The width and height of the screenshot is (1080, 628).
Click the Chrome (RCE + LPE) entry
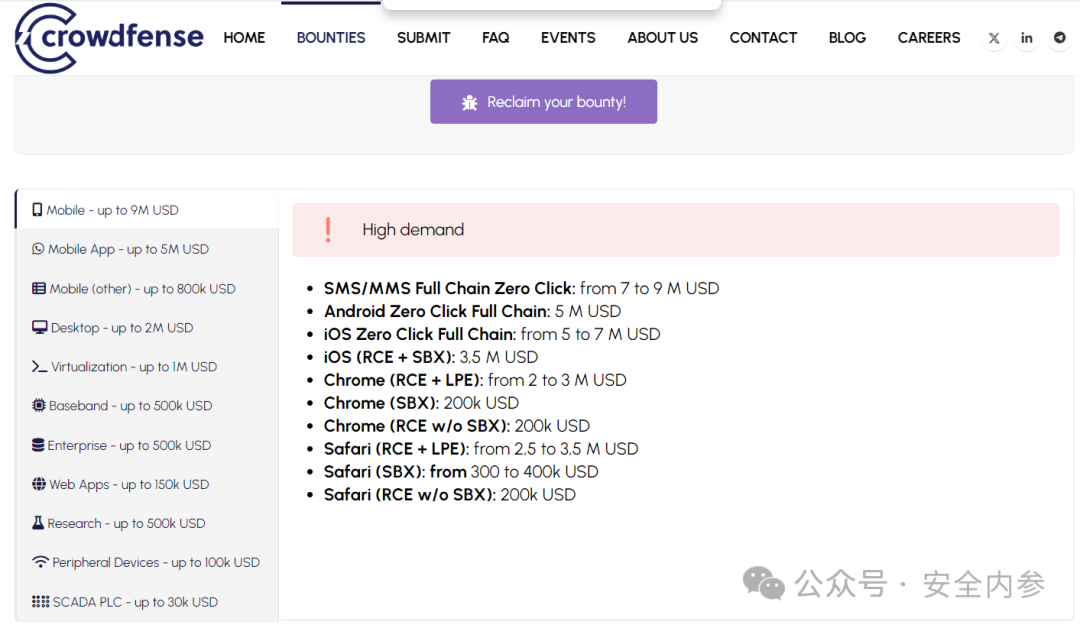coord(475,379)
